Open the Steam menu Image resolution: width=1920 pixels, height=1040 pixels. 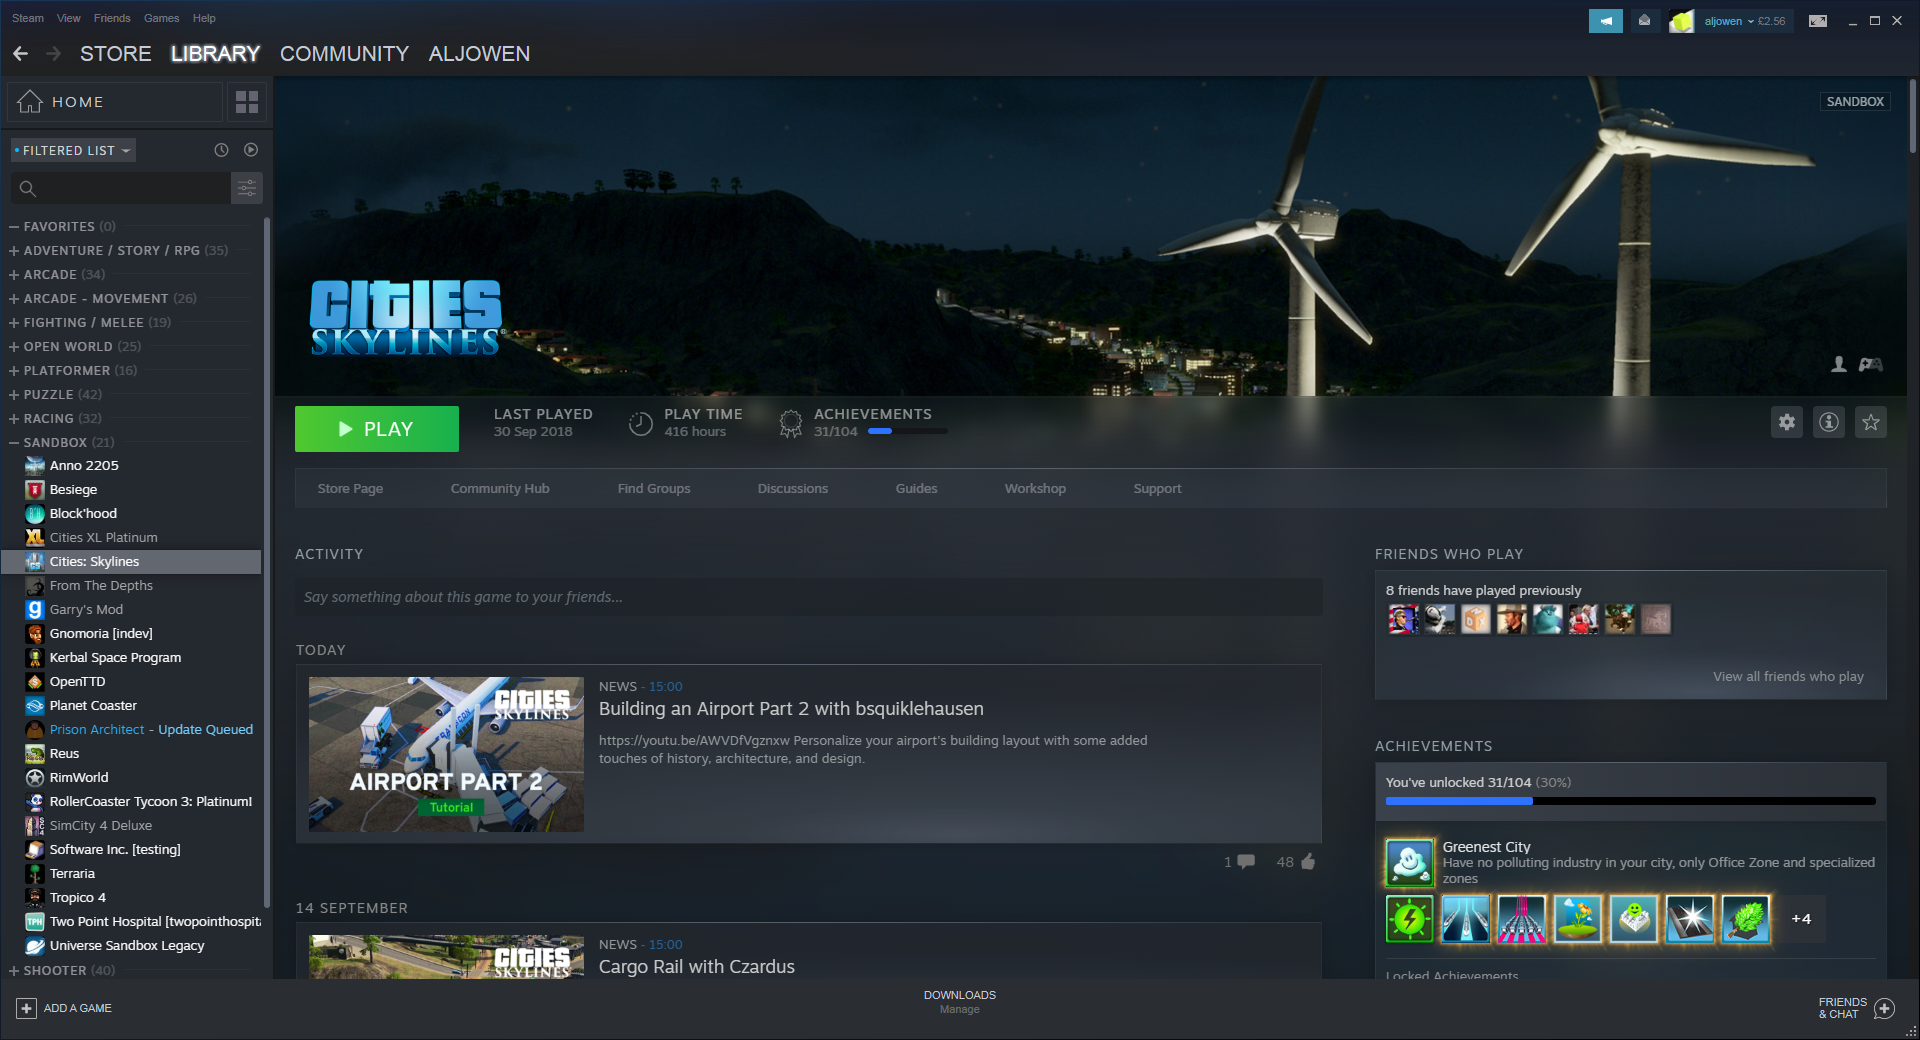pos(28,18)
